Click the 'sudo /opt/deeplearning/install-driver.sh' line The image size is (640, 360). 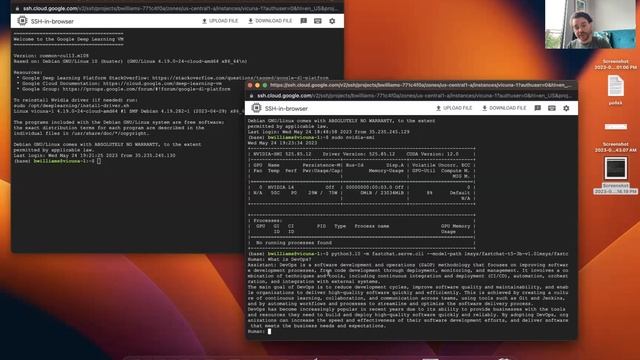click(x=71, y=106)
